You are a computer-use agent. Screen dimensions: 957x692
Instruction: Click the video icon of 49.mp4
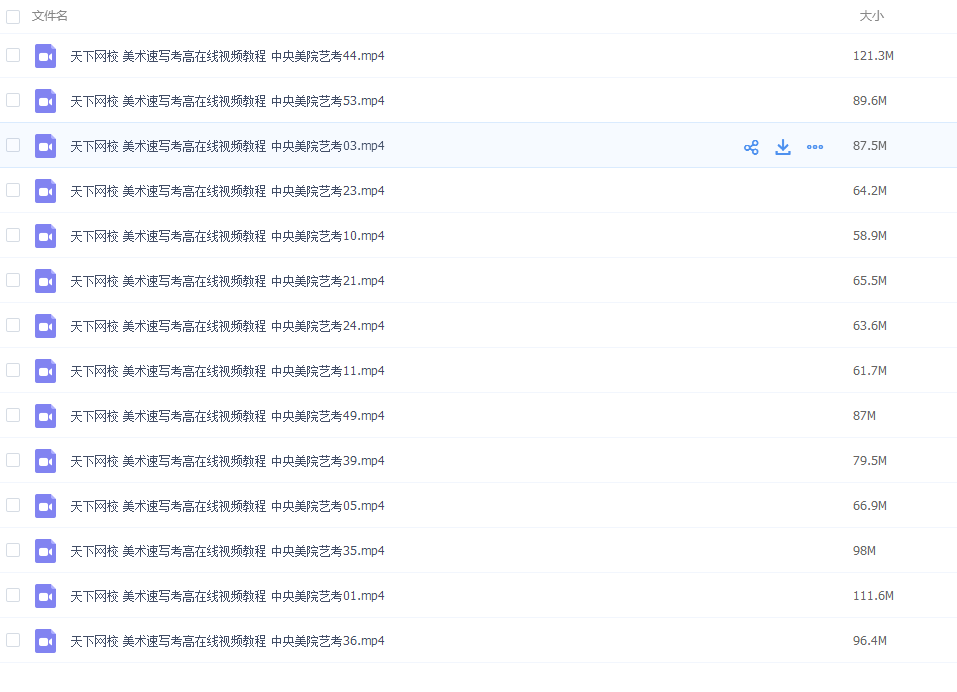click(45, 416)
